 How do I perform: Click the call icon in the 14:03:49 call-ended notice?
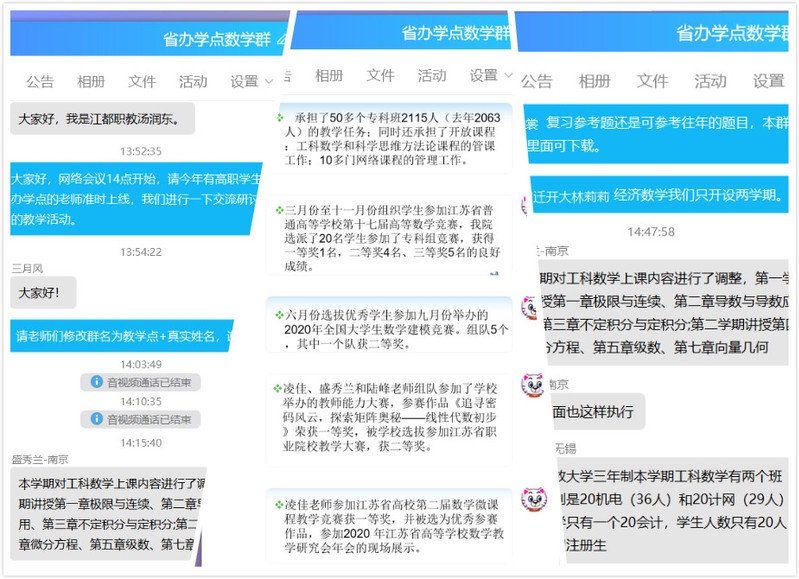[98, 382]
